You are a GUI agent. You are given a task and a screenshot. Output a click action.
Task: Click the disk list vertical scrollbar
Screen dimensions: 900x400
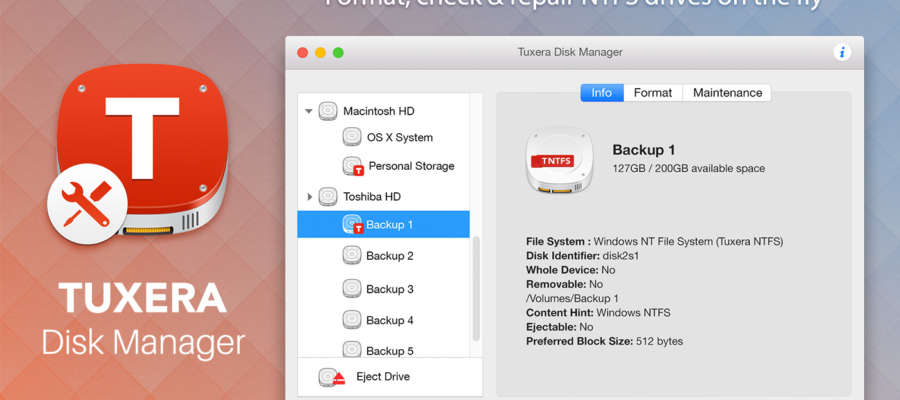[x=475, y=289]
